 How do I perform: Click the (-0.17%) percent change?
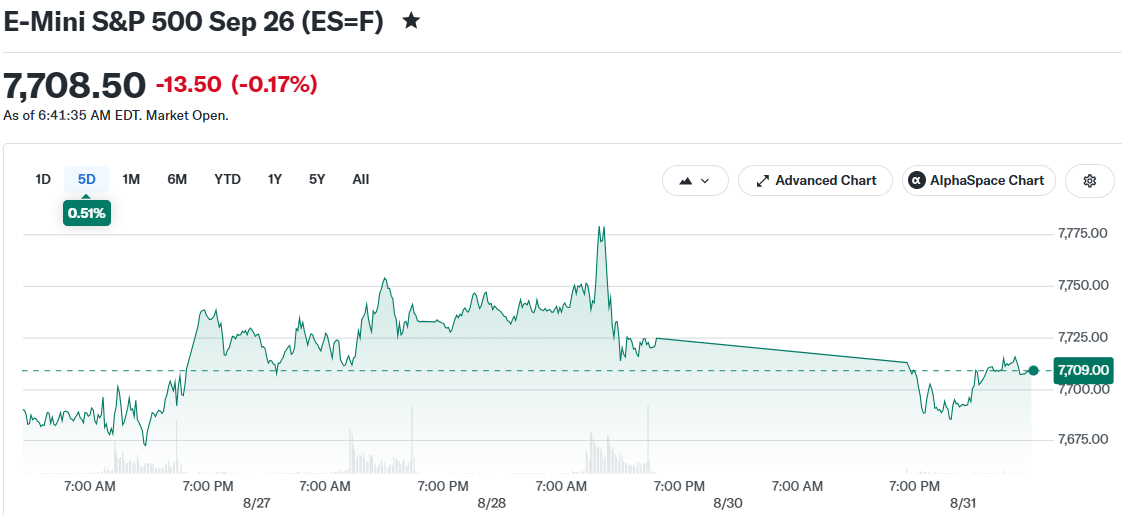tap(274, 85)
